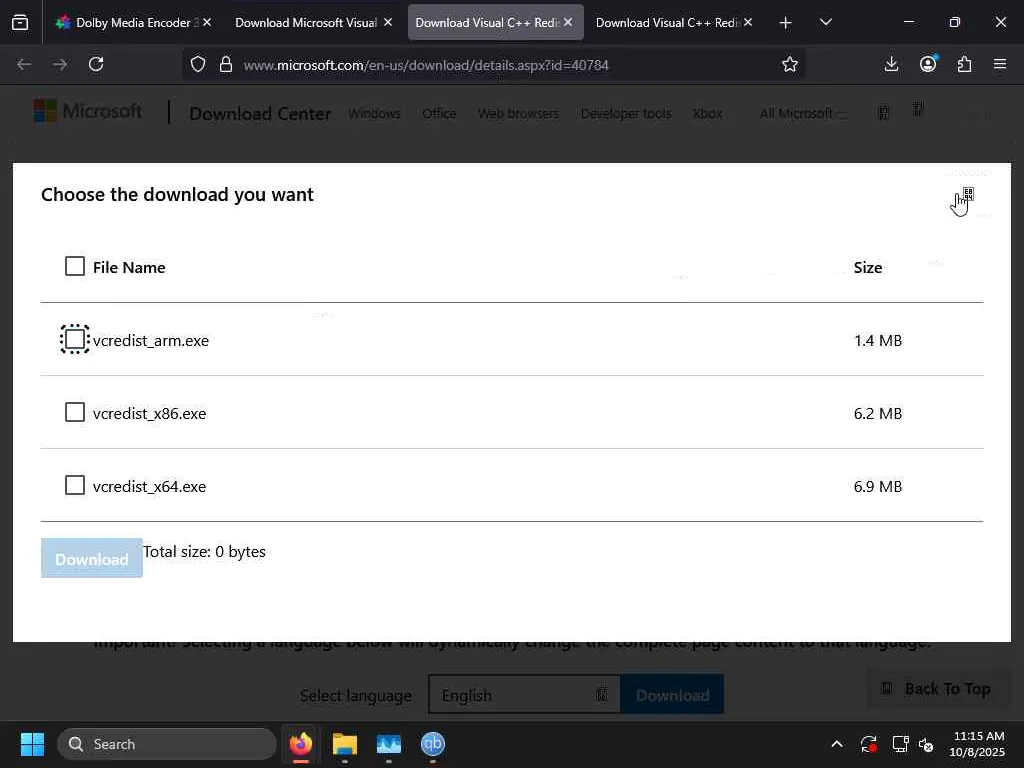Click the Download button in the dialog
The image size is (1024, 768).
(x=91, y=559)
